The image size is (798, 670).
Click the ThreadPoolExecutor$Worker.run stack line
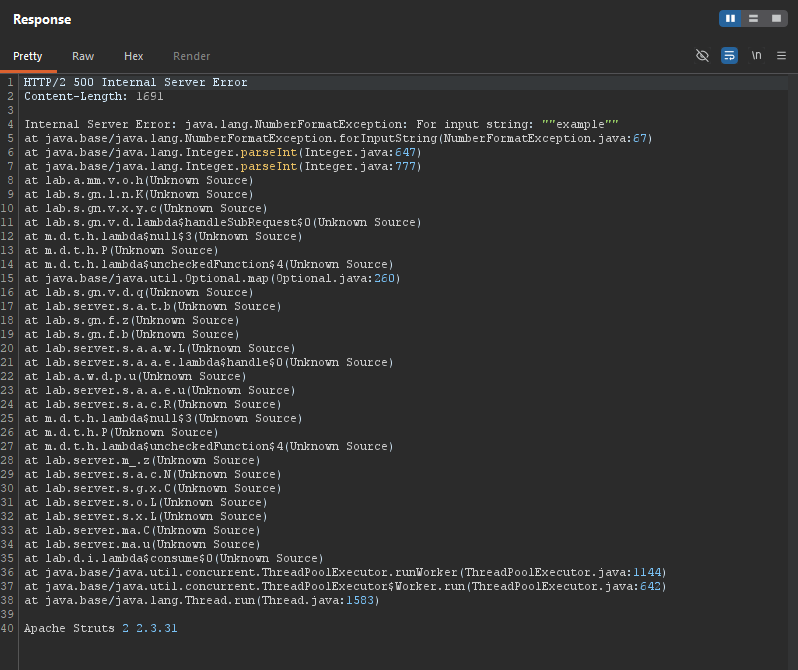tap(345, 586)
